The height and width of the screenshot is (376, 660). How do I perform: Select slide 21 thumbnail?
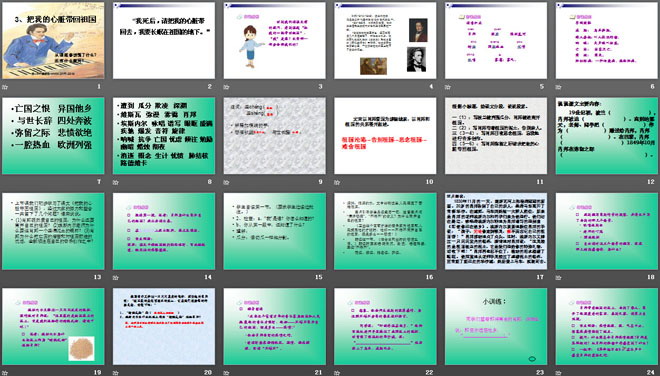[274, 326]
